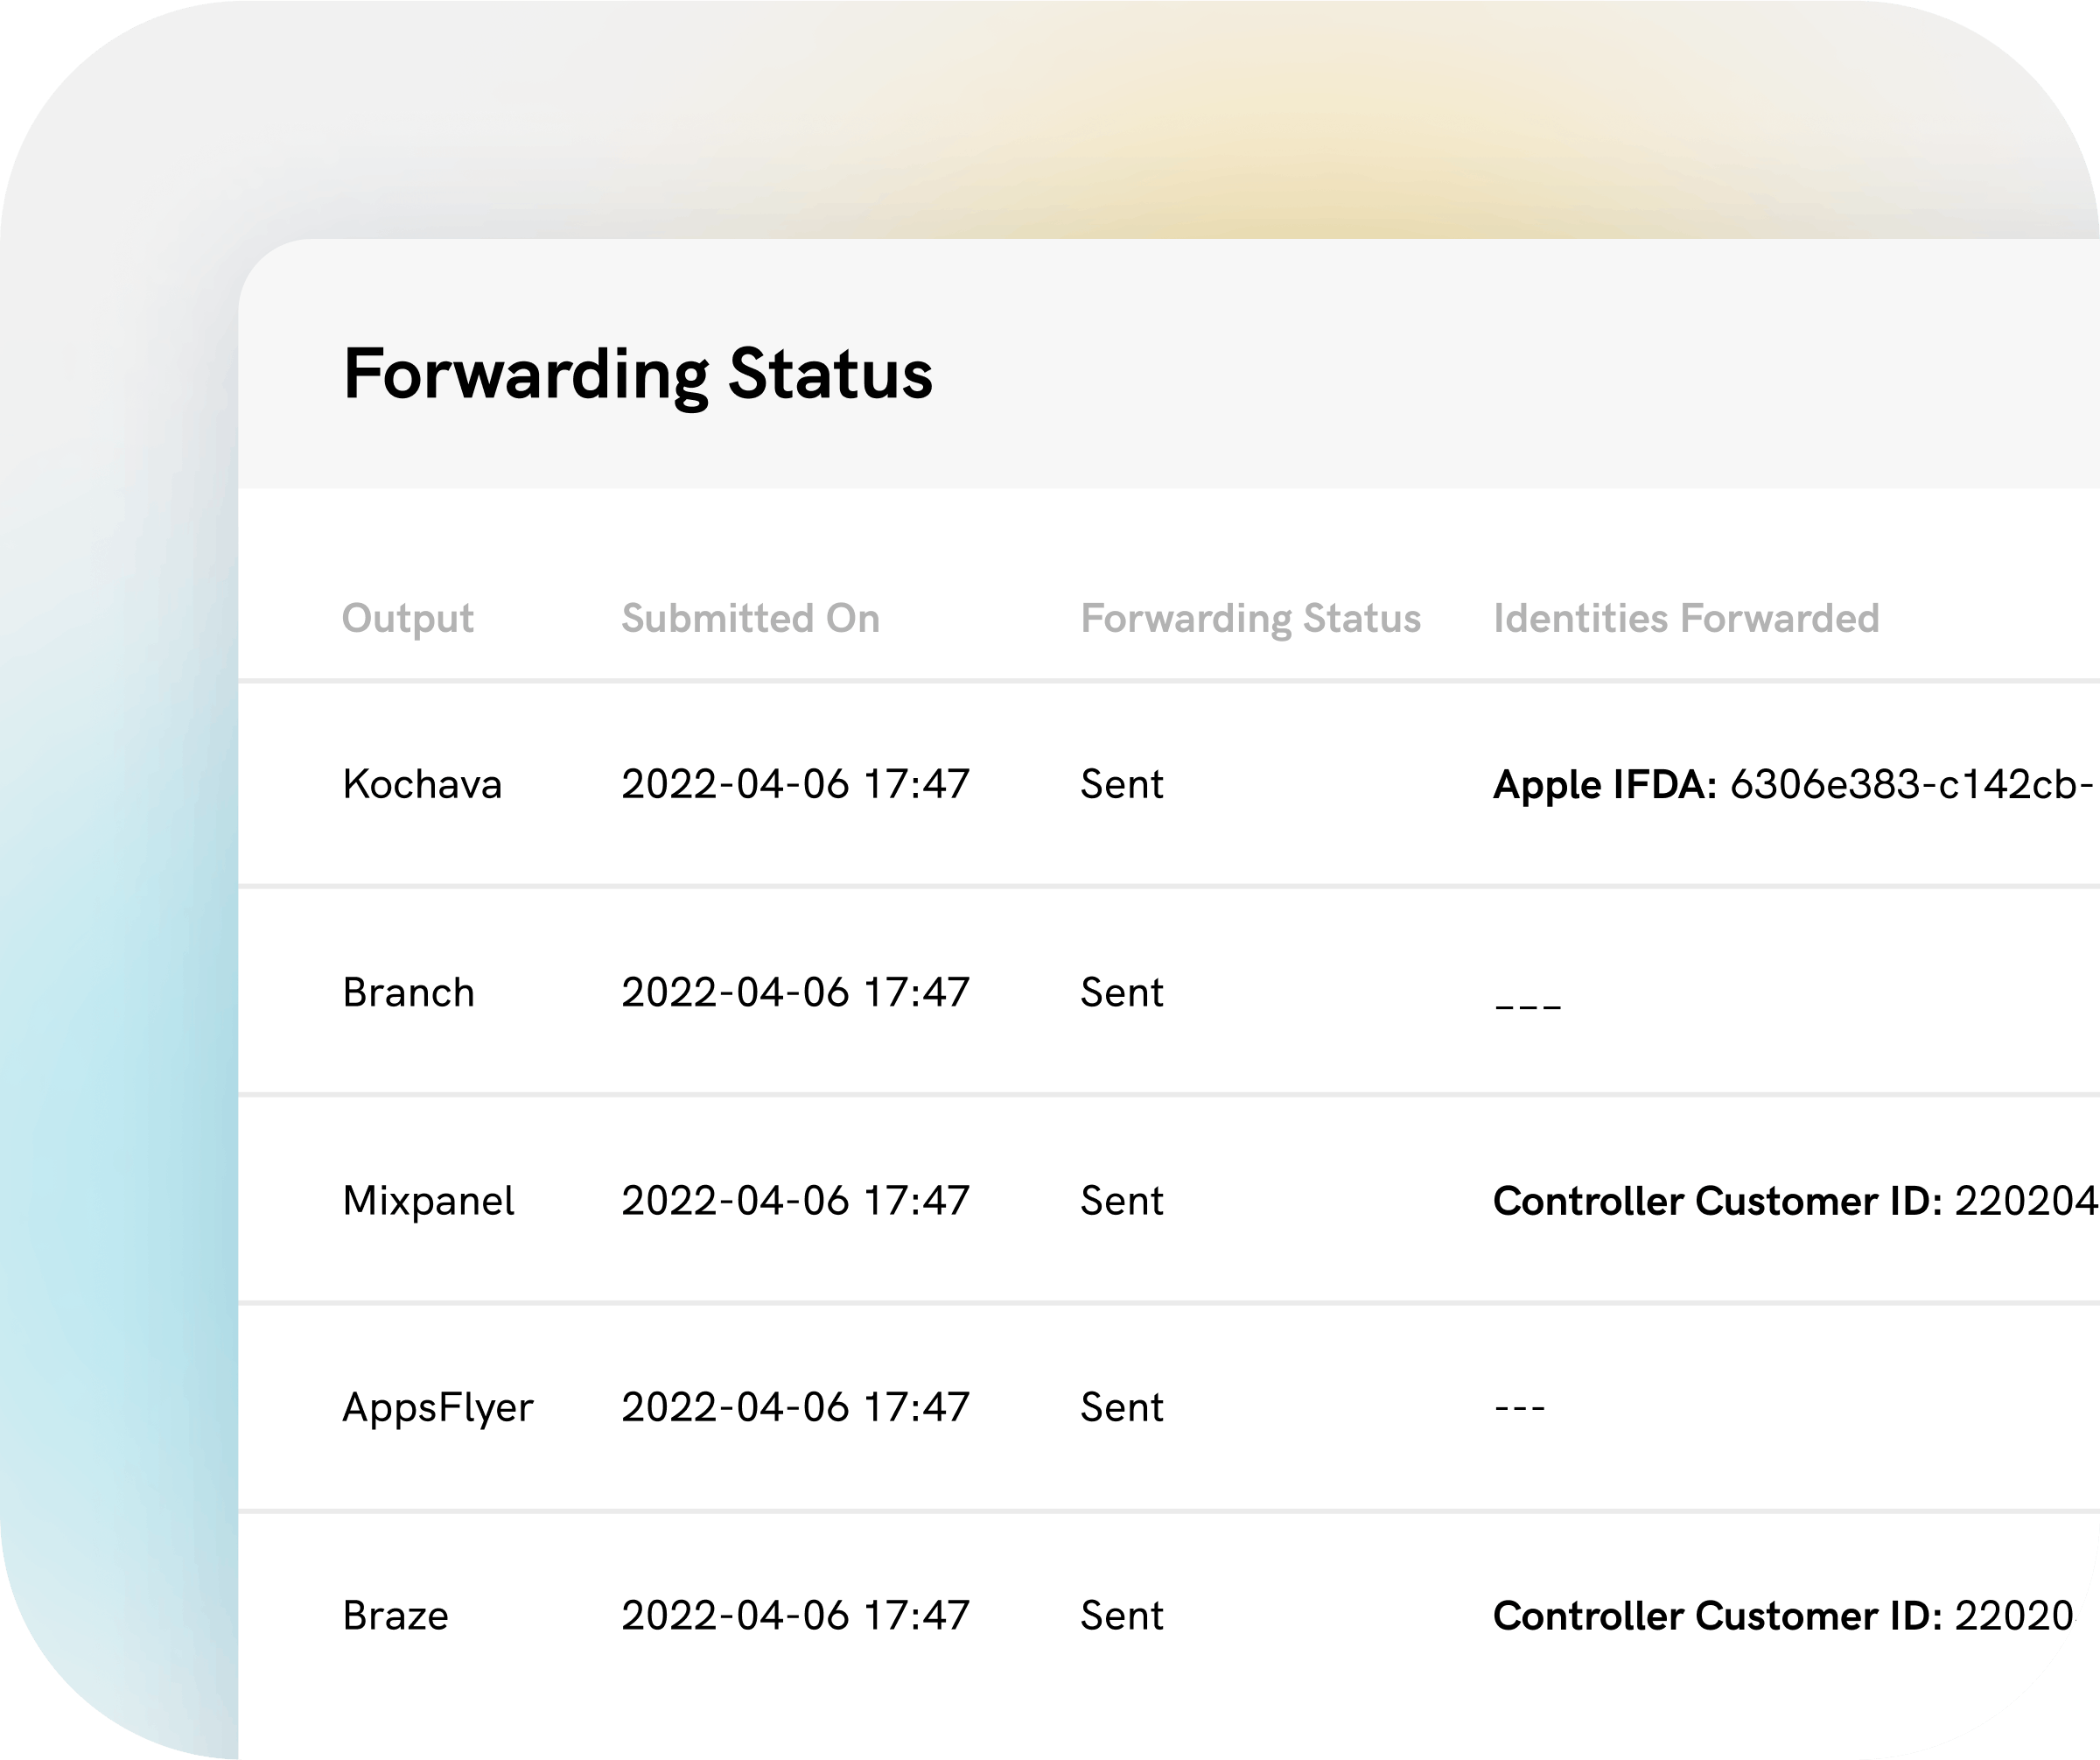Click Sent status in Mixpanel row
The width and height of the screenshot is (2100, 1760).
(1122, 1200)
